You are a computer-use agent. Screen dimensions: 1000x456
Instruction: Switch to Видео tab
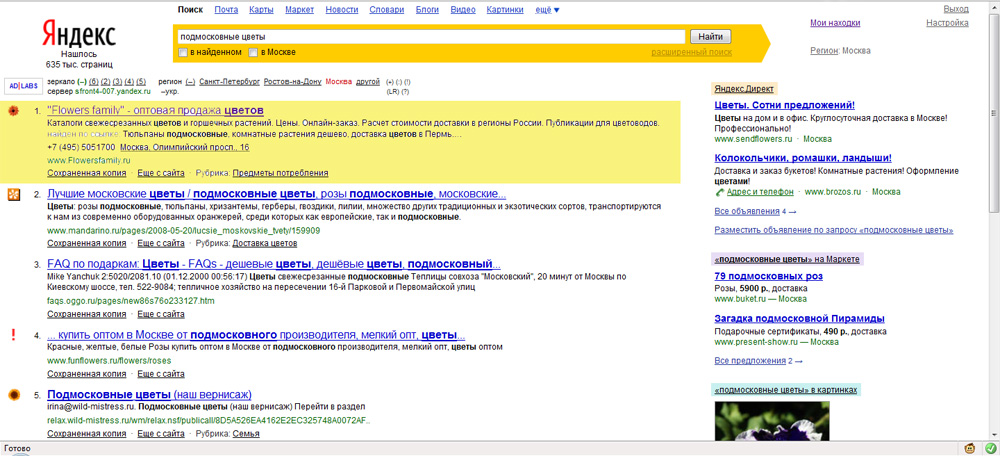point(463,10)
